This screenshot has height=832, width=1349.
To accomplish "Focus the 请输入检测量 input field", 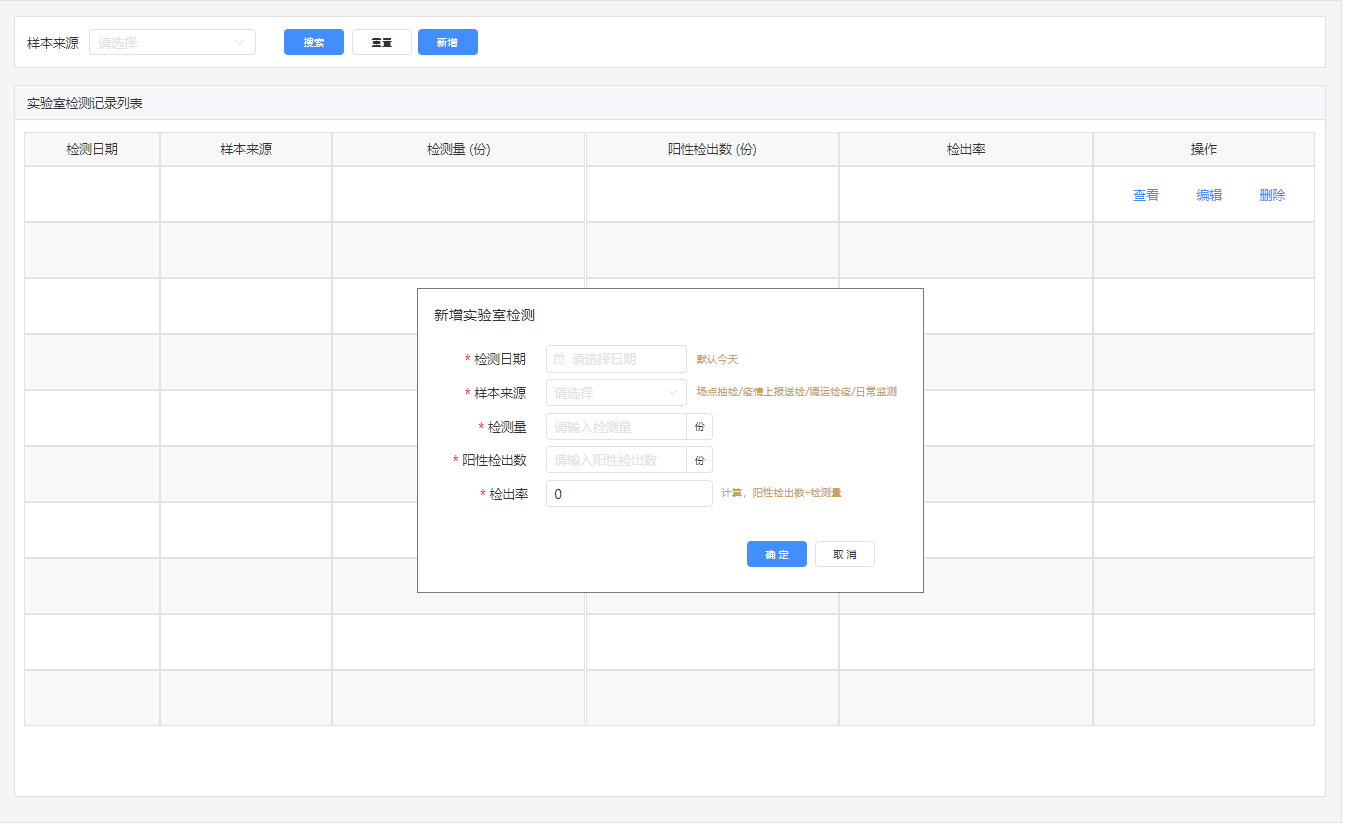I will coord(616,427).
